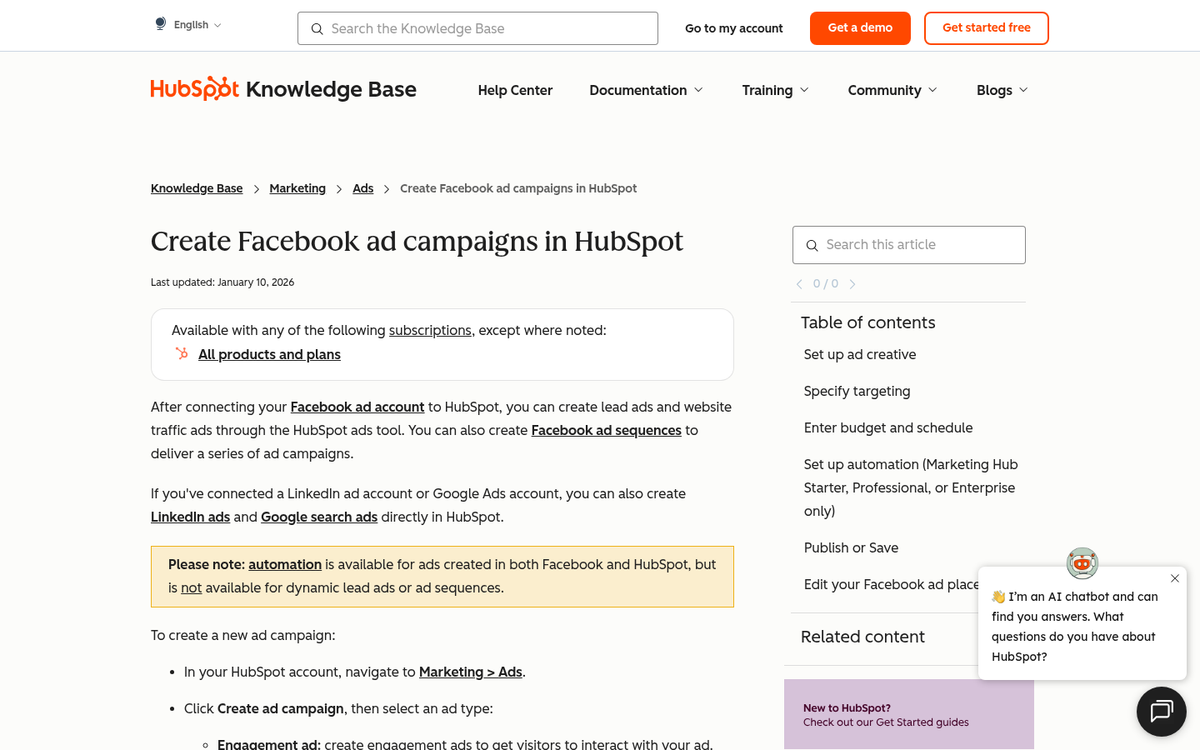Viewport: 1200px width, 750px height.
Task: Open the Community menu
Action: pos(891,90)
